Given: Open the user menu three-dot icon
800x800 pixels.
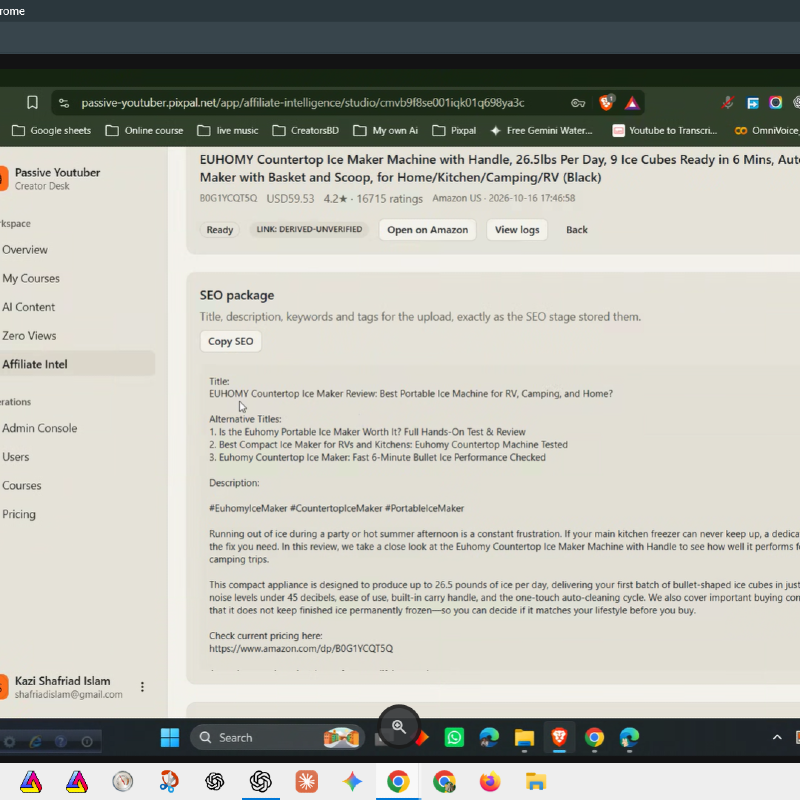Looking at the screenshot, I should click(142, 687).
